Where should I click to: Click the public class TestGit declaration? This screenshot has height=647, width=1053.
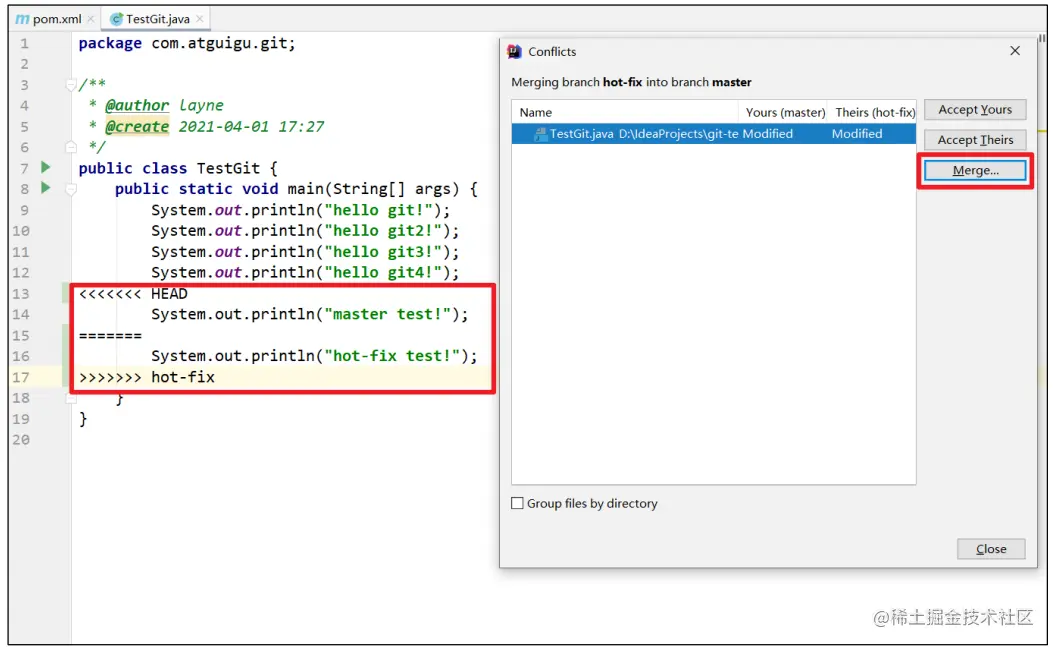(x=178, y=168)
